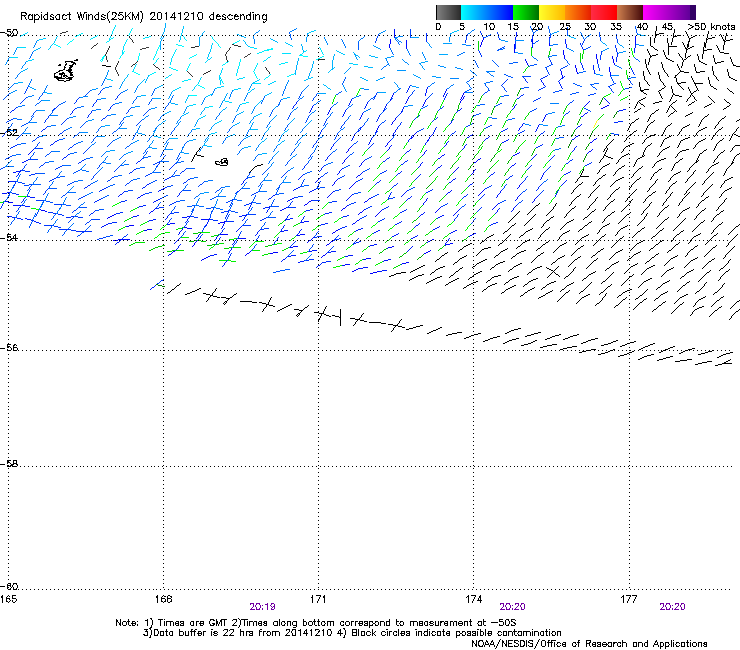Click the gray 0-5 knots color swatch
The image size is (740, 650).
click(448, 12)
